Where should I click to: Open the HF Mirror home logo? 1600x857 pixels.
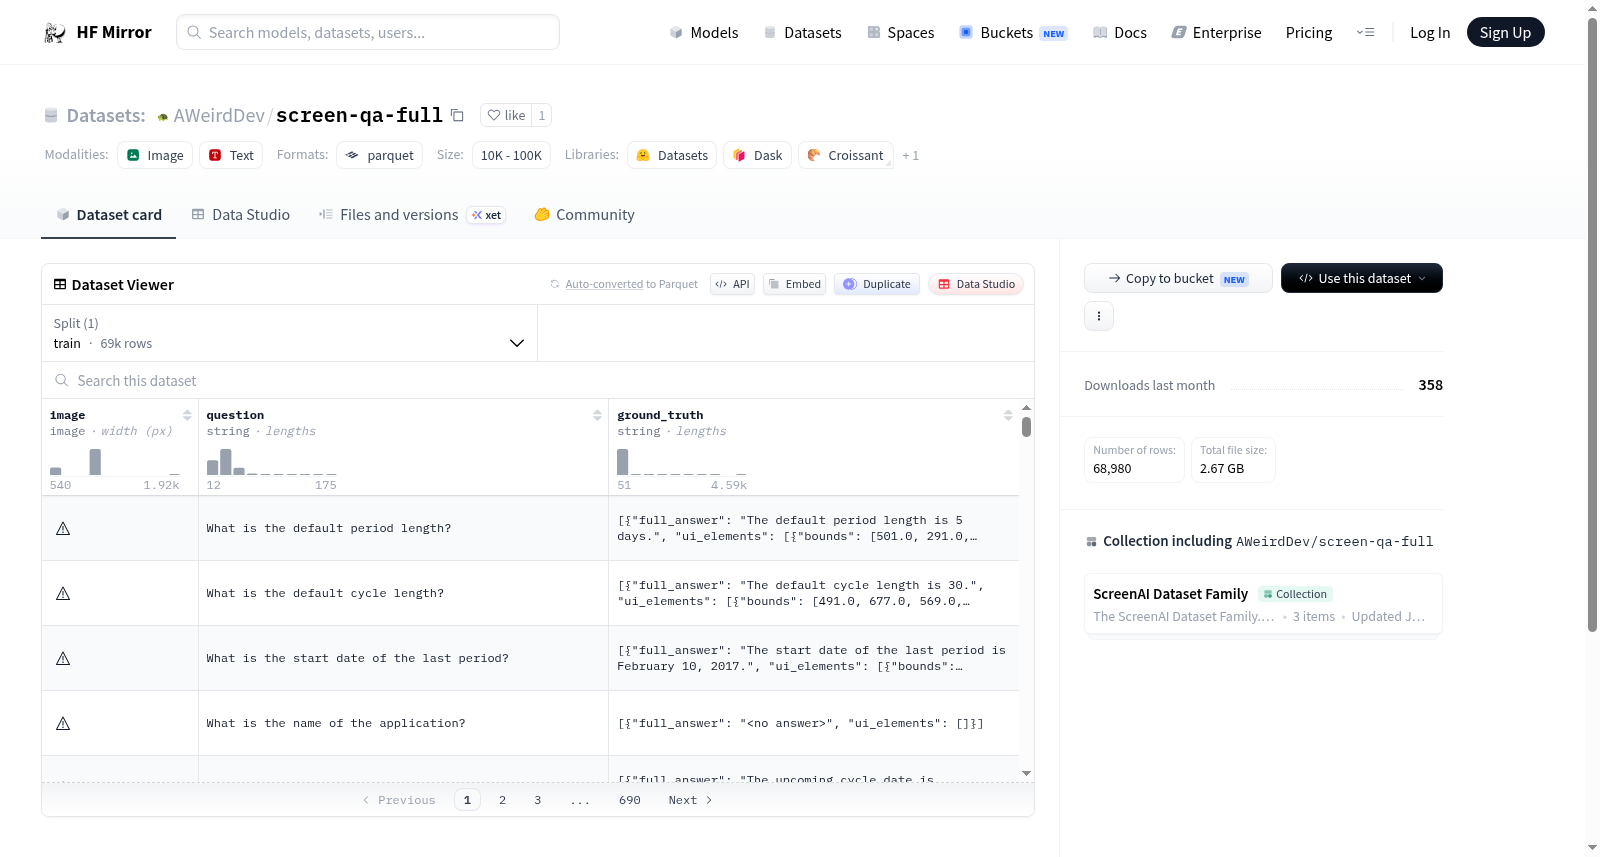pos(98,32)
